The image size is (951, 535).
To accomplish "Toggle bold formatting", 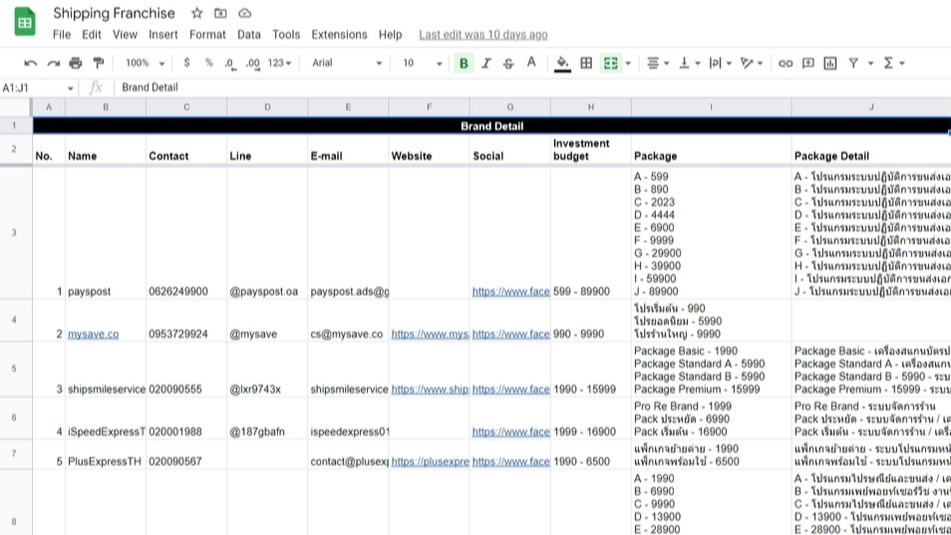I will point(464,63).
